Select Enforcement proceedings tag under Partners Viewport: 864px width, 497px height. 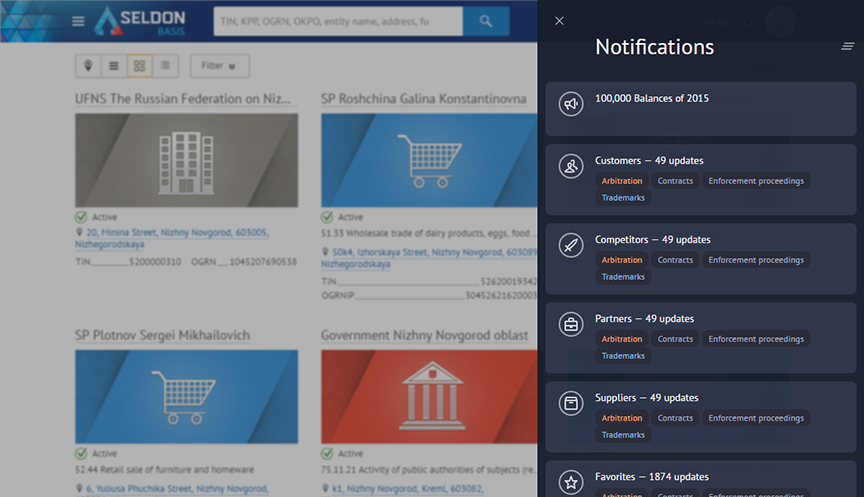point(756,339)
